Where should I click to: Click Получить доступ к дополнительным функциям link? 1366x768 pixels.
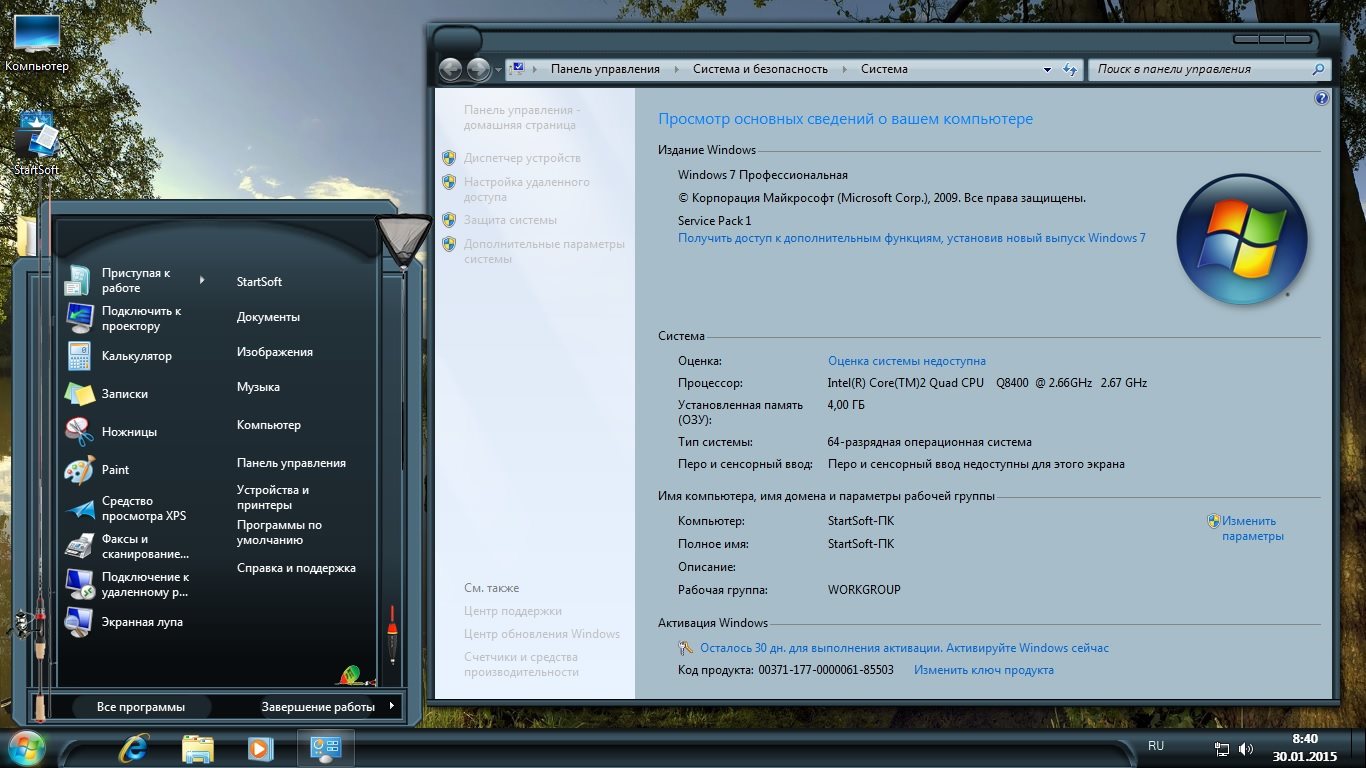click(912, 238)
